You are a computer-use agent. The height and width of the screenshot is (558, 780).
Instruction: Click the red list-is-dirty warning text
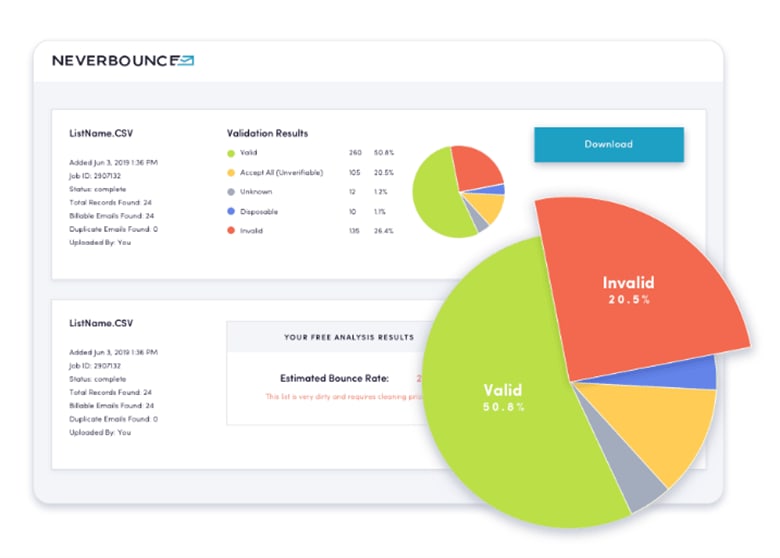[343, 397]
